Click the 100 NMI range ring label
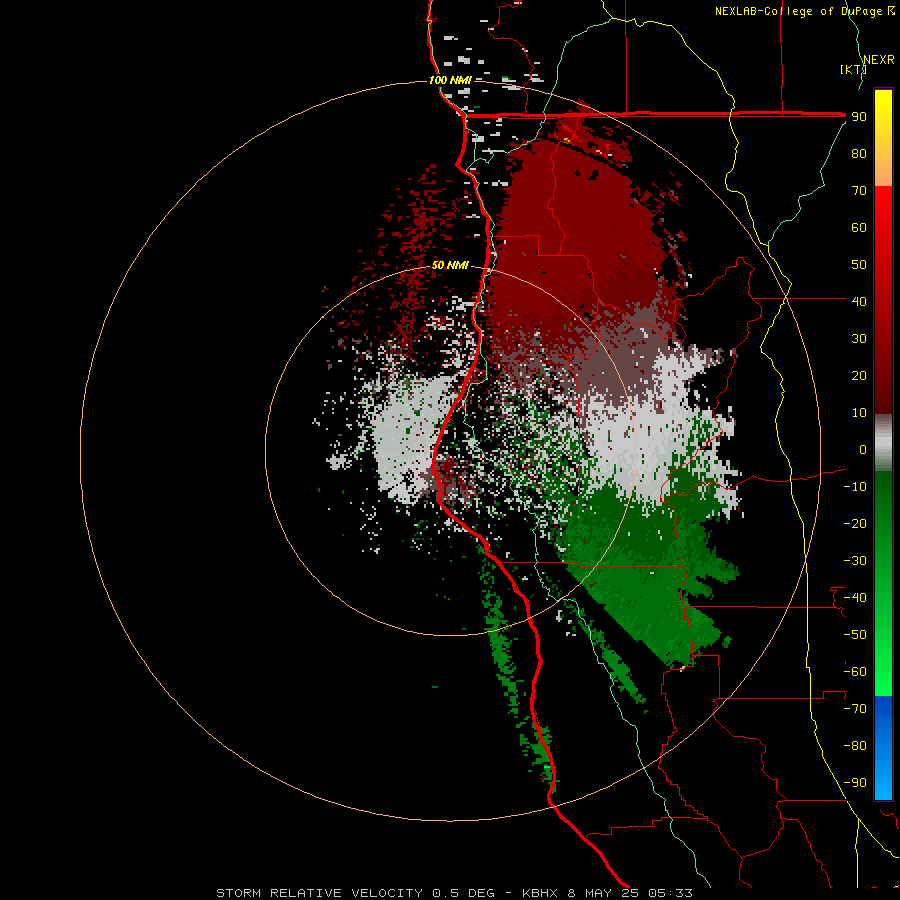 point(449,80)
